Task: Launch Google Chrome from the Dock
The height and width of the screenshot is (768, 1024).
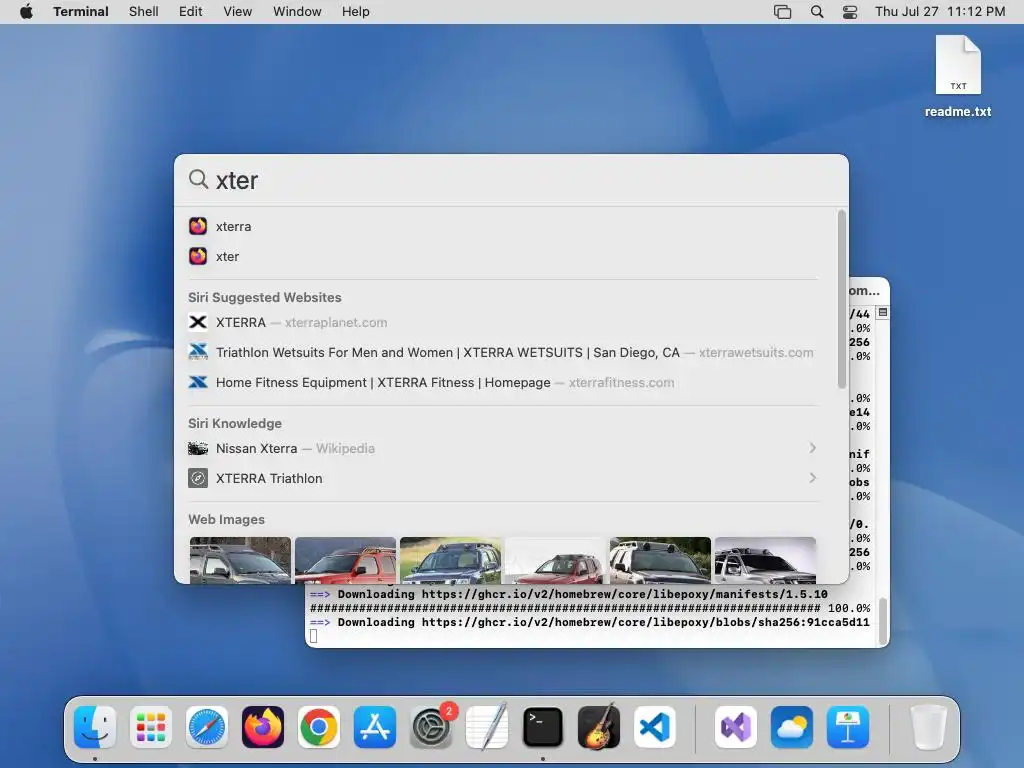Action: coord(319,727)
